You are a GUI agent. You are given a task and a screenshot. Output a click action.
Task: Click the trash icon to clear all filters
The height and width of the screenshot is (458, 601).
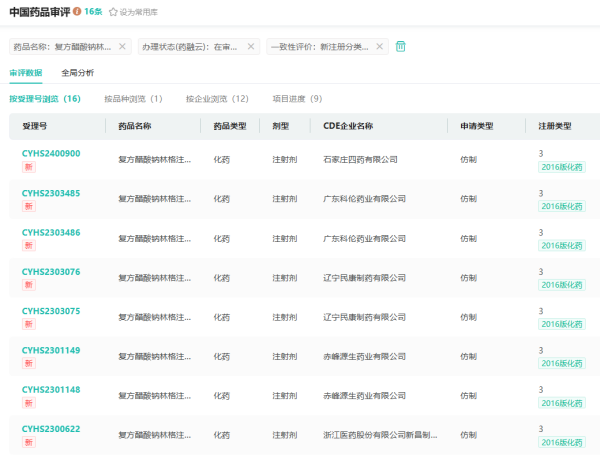[401, 46]
